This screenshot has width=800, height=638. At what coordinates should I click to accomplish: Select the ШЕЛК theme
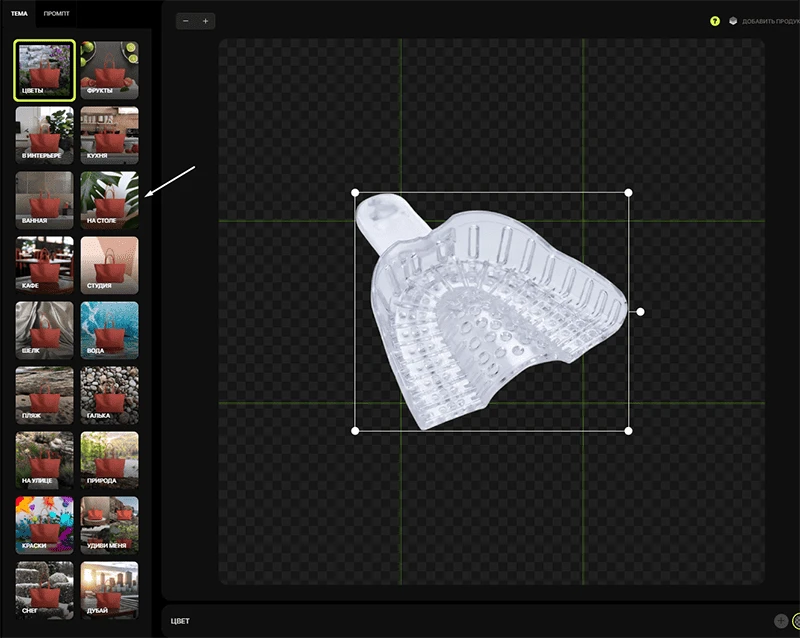44,330
